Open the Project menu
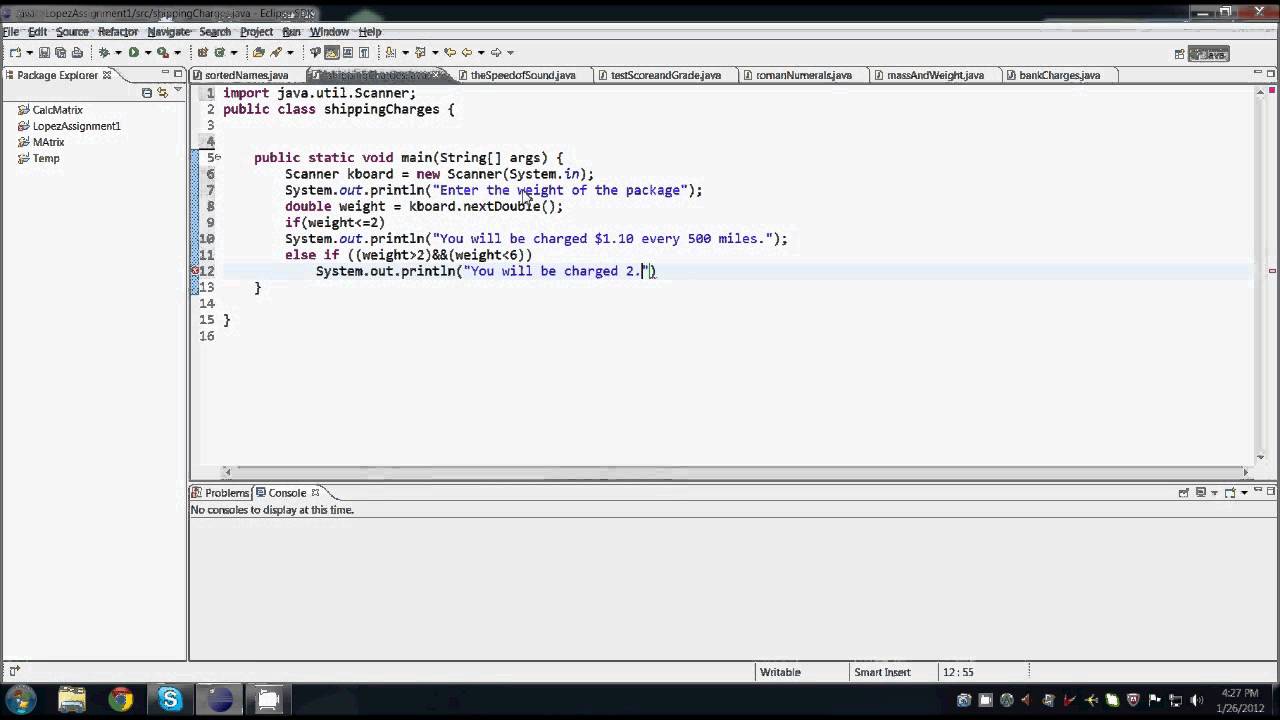The image size is (1280, 720). click(x=256, y=32)
